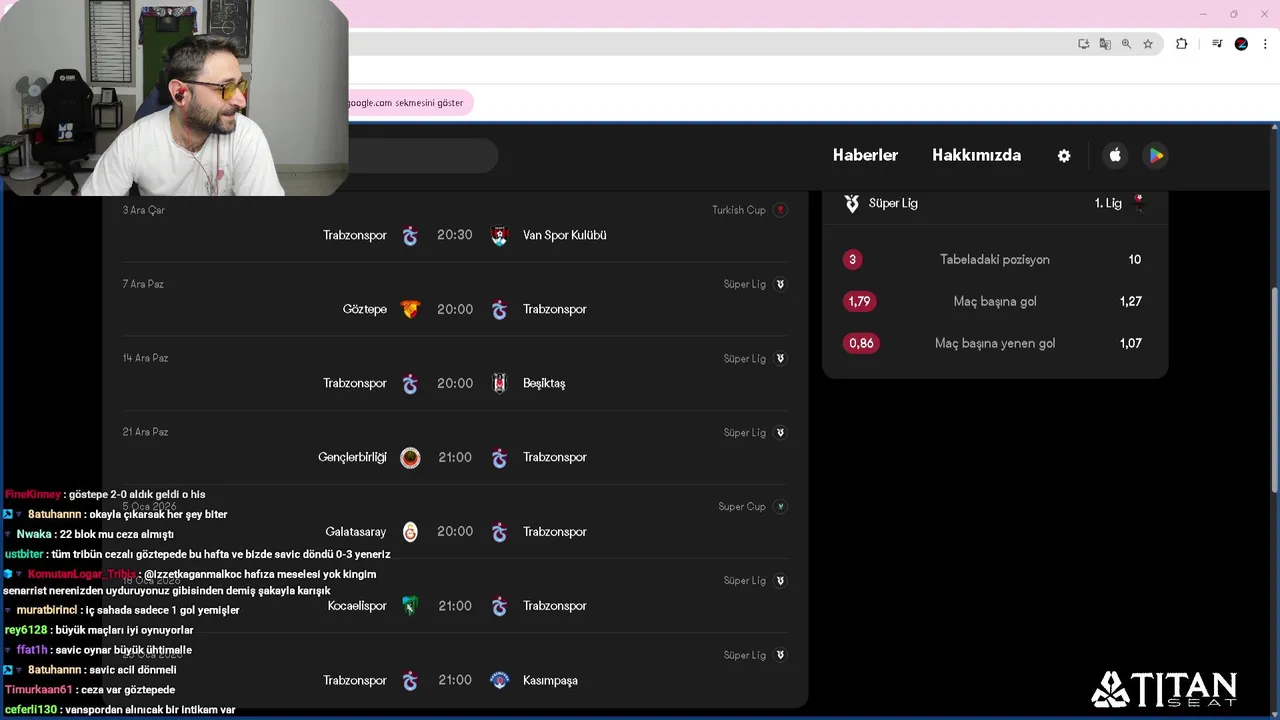The width and height of the screenshot is (1280, 720).
Task: Click the Google Play store icon
Action: tap(1156, 155)
